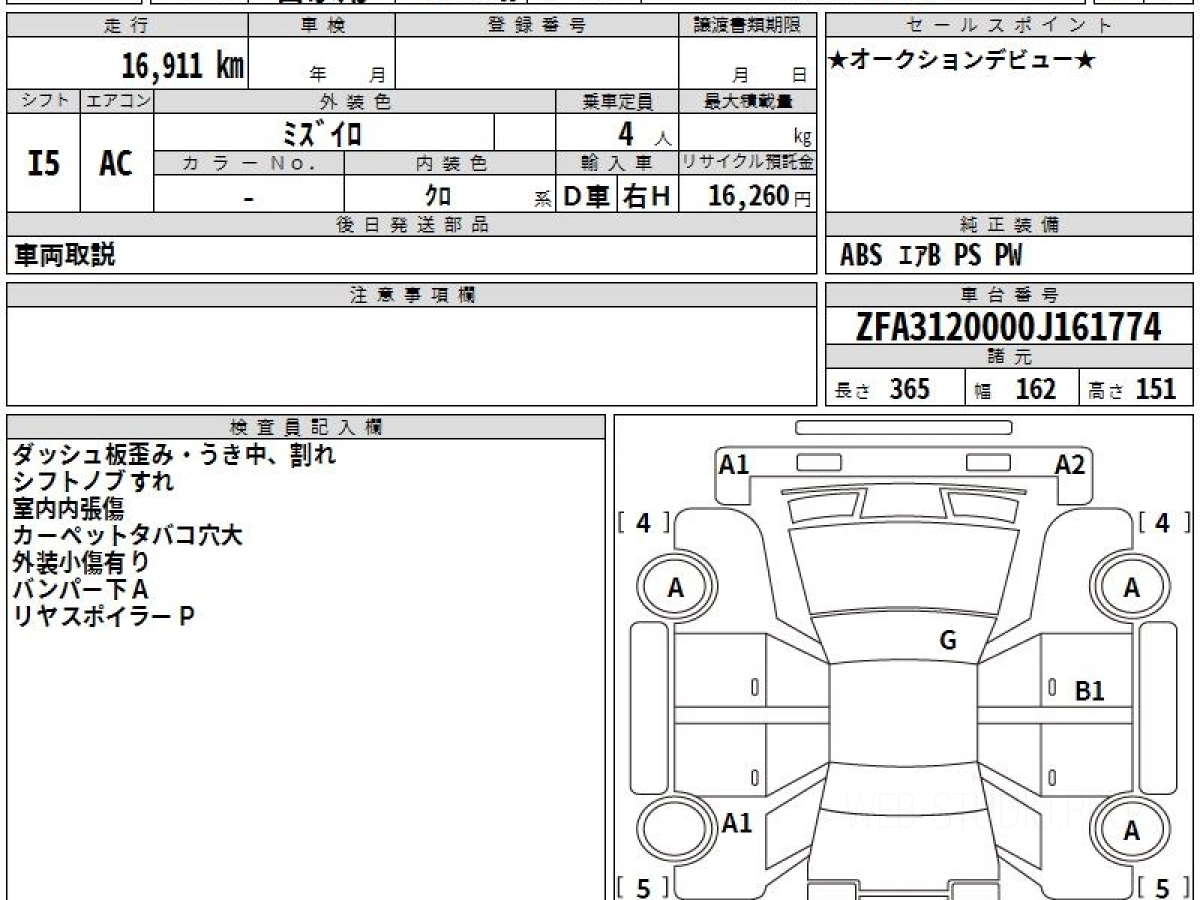
Task: Select the 最大積載量 header
Action: (x=748, y=101)
